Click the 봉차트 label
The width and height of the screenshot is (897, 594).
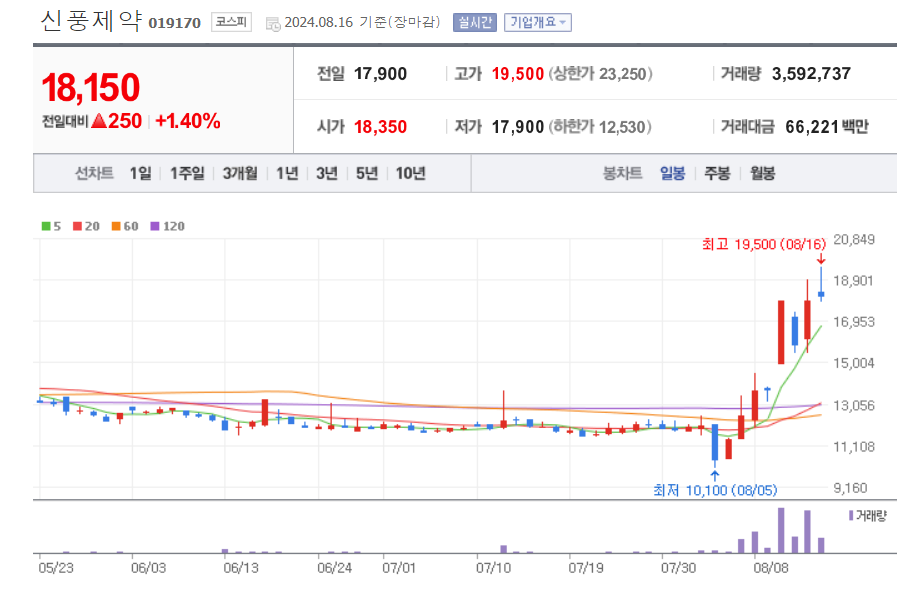[622, 173]
